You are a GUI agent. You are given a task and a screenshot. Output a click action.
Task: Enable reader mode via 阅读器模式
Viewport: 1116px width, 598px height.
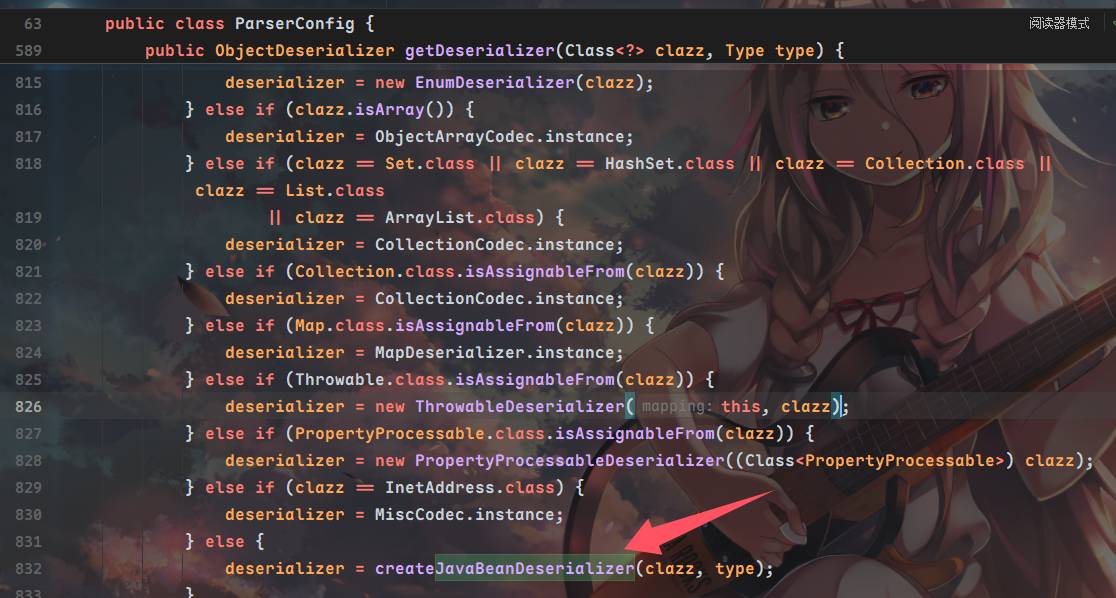click(x=1058, y=23)
